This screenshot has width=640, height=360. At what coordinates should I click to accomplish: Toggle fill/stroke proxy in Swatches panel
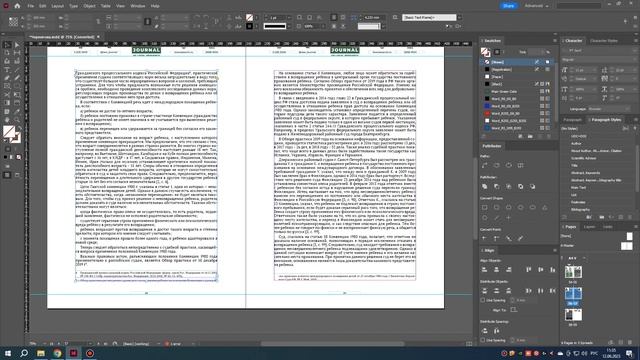(x=485, y=52)
